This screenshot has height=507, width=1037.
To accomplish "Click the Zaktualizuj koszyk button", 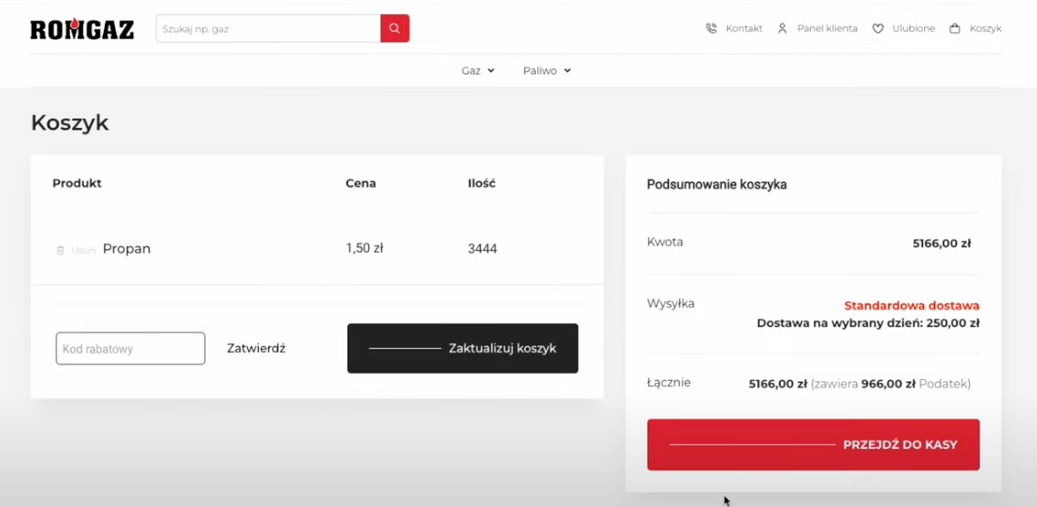I will pyautogui.click(x=462, y=348).
